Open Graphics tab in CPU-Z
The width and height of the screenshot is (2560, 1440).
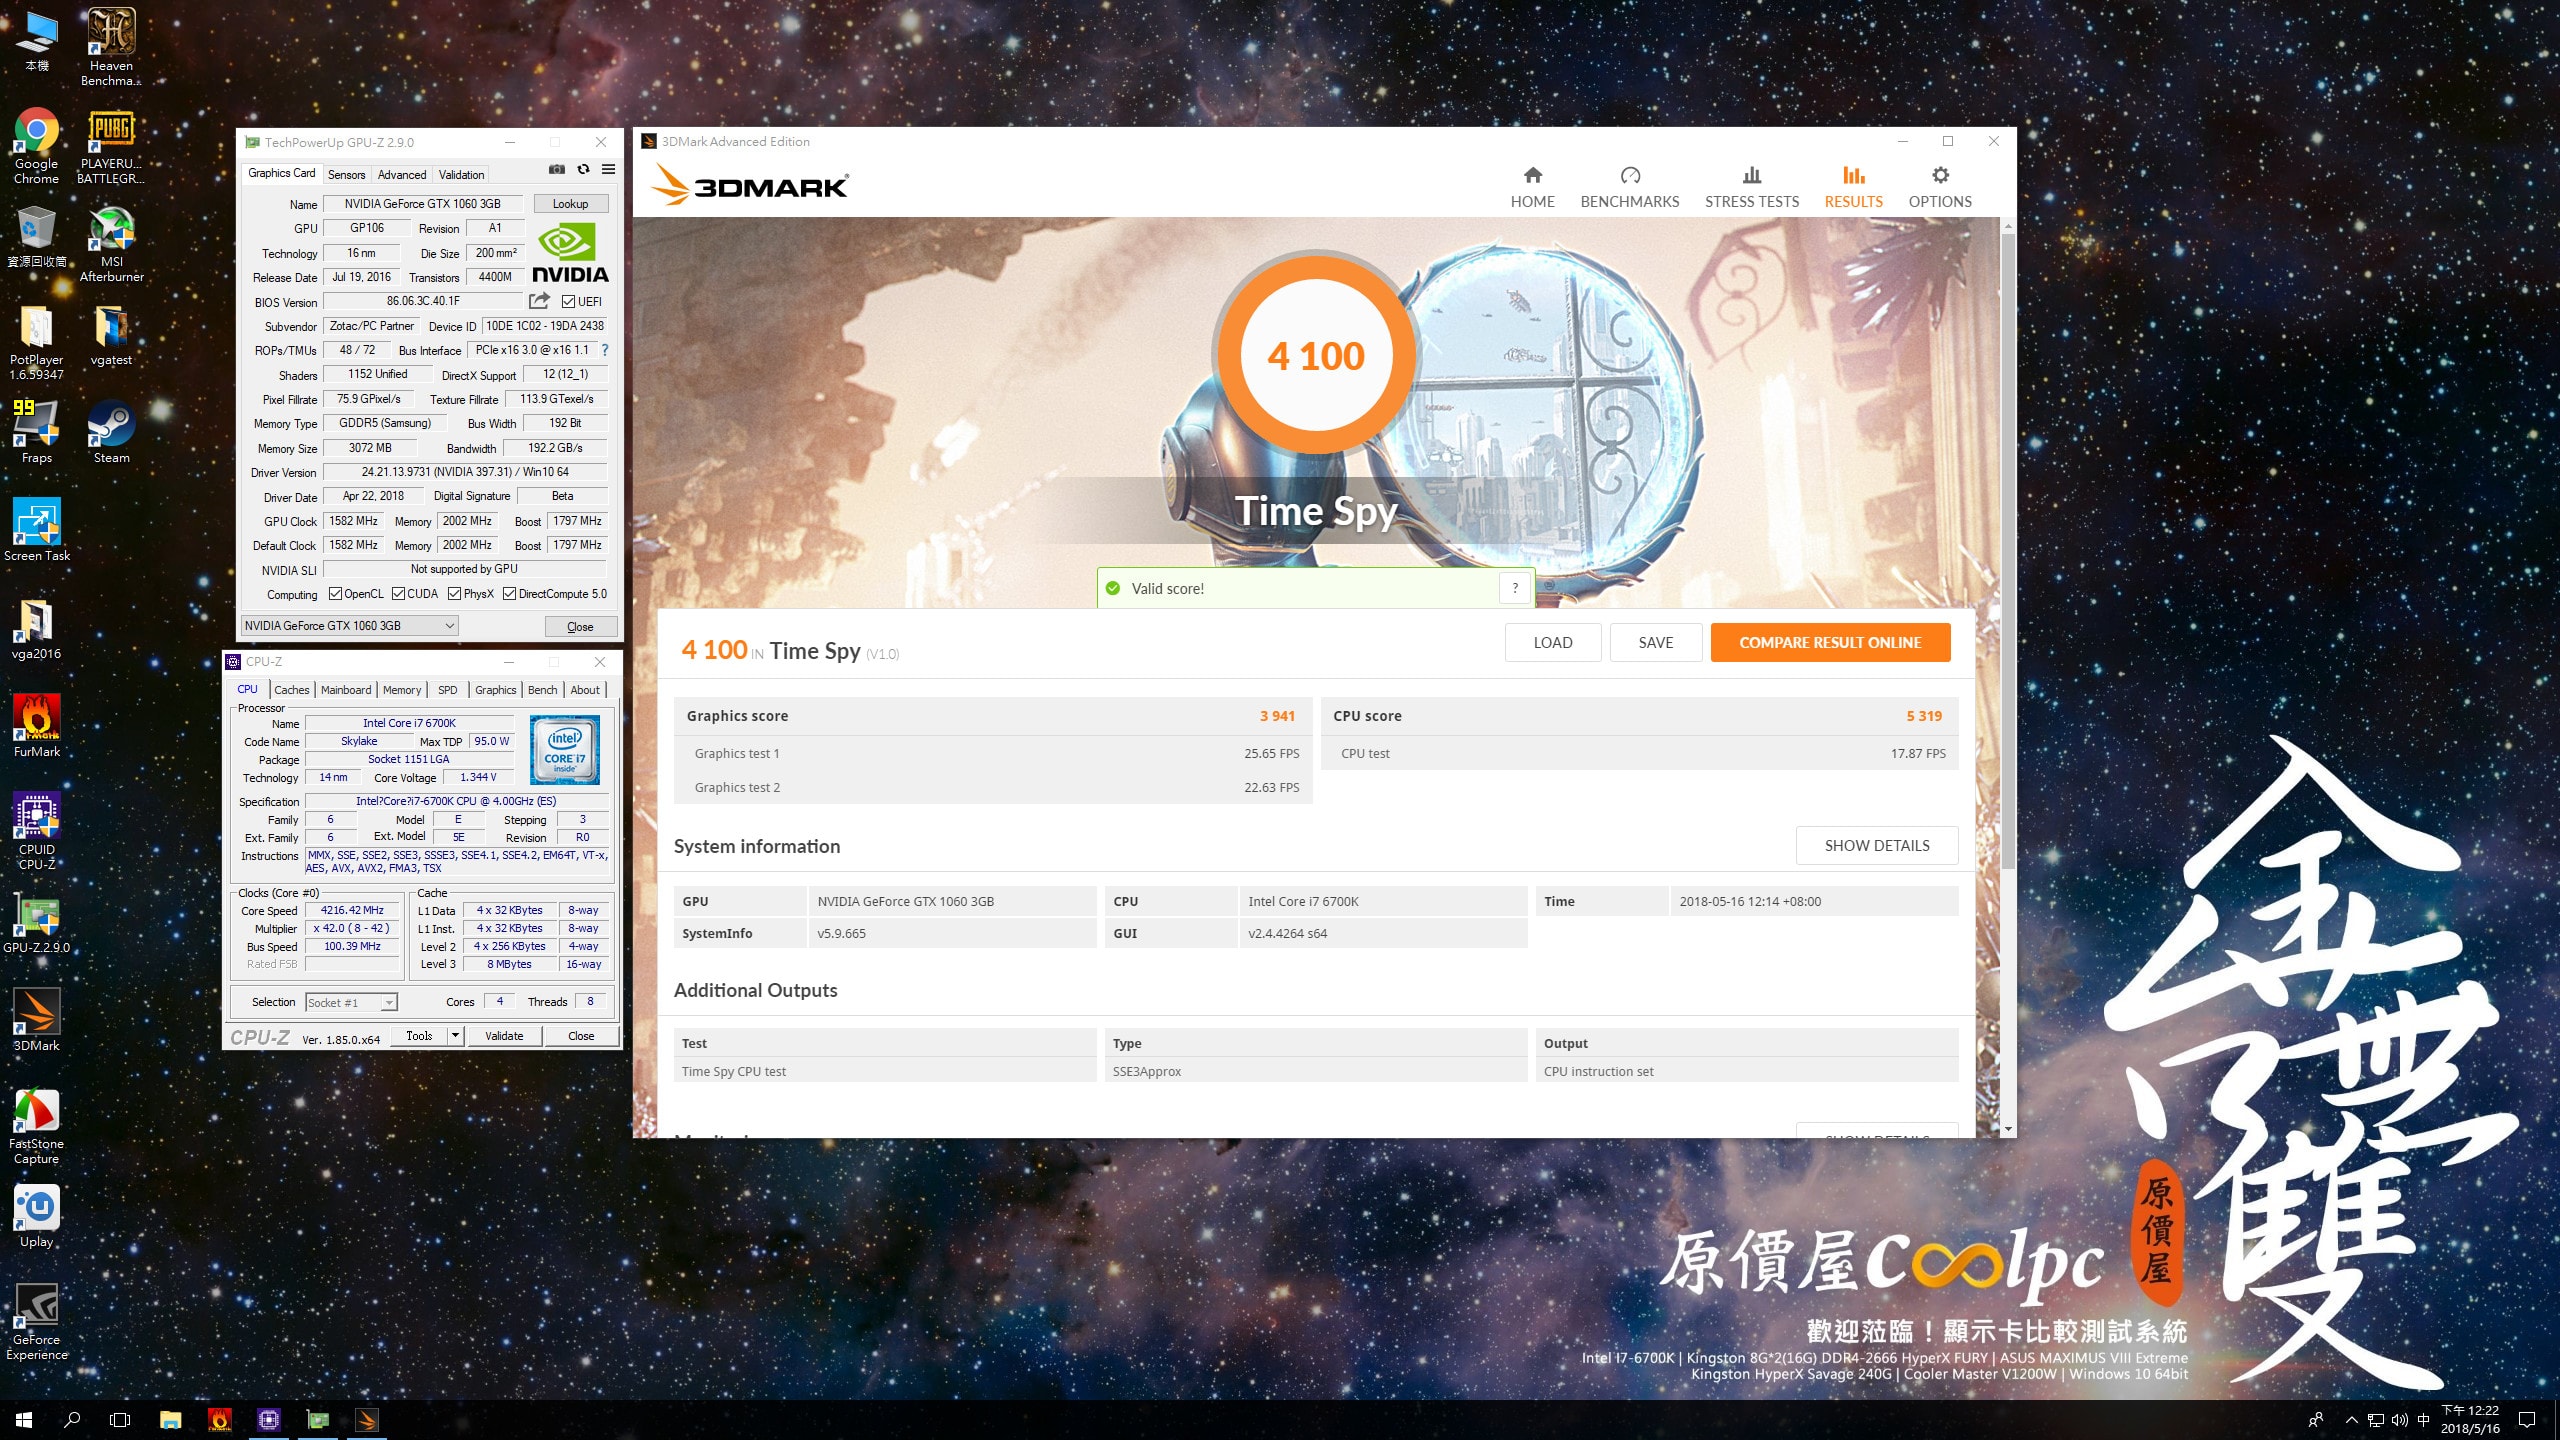[x=495, y=690]
